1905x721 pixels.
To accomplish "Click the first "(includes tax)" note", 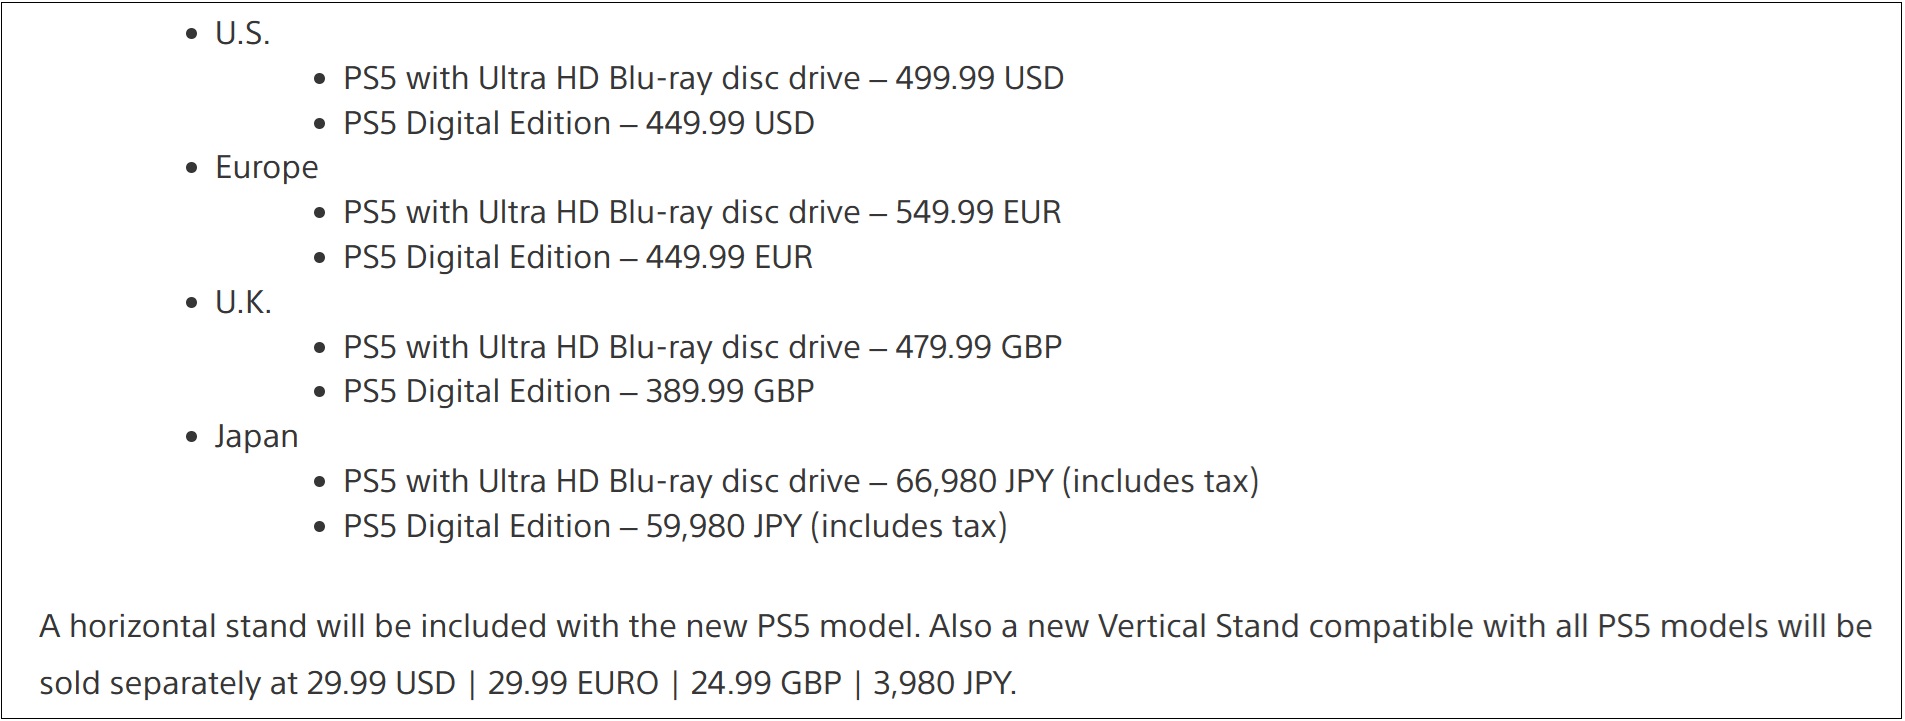I will point(1159,481).
